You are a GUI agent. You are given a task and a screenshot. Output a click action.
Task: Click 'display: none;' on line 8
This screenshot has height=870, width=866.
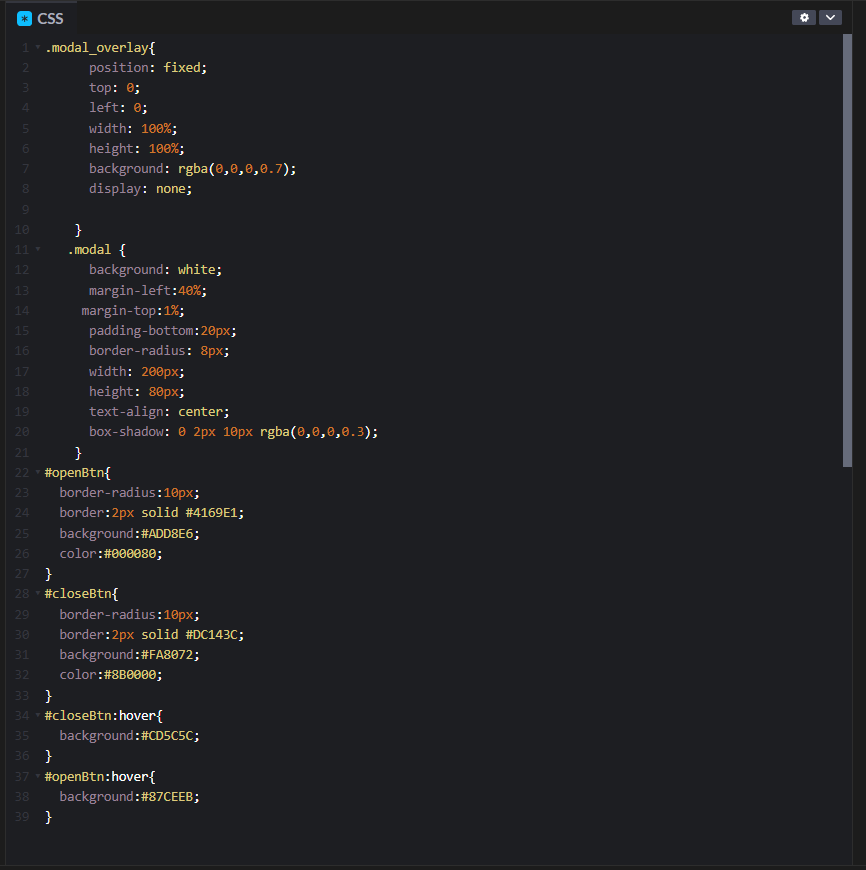coord(141,189)
